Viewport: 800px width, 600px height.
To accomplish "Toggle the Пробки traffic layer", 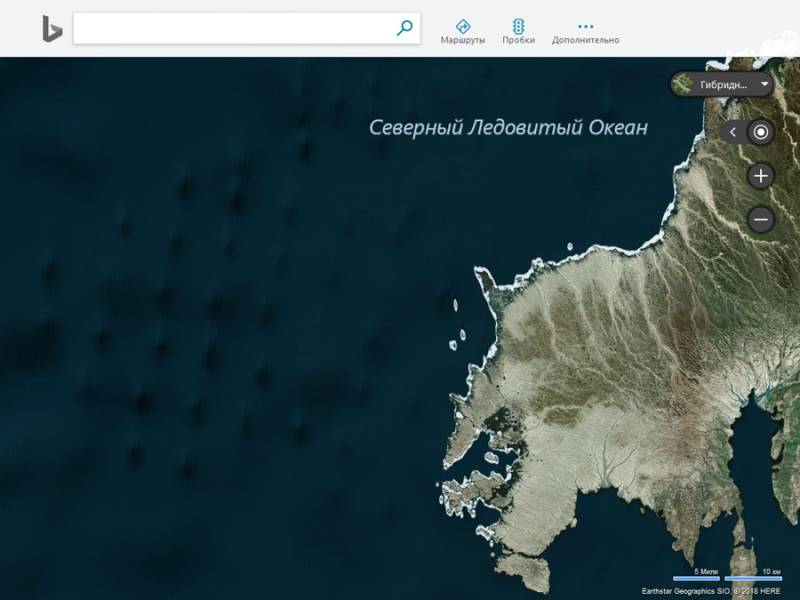I will point(518,26).
